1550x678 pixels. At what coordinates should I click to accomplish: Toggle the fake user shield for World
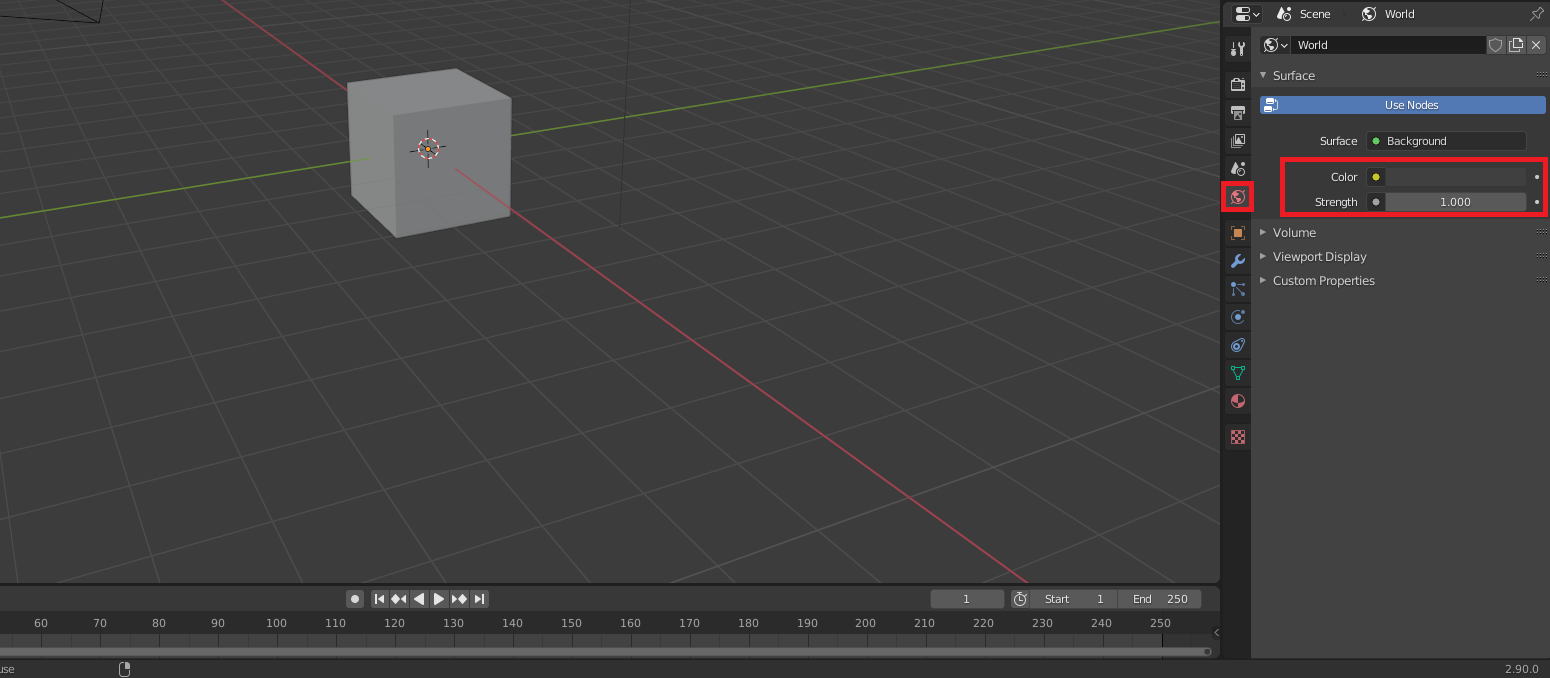click(1496, 45)
